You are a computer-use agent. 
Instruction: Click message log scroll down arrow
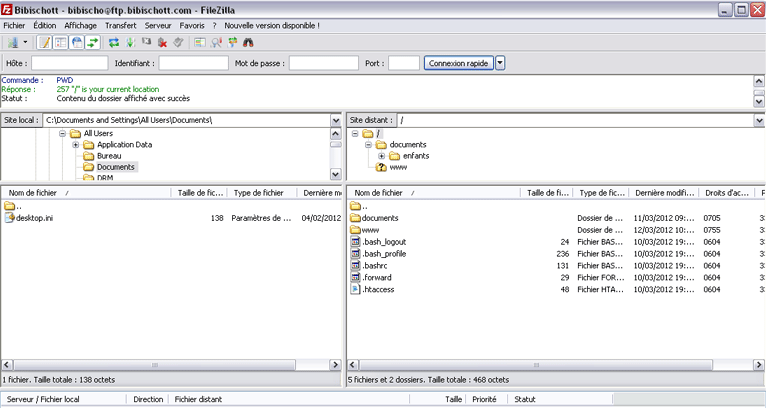pyautogui.click(x=759, y=101)
